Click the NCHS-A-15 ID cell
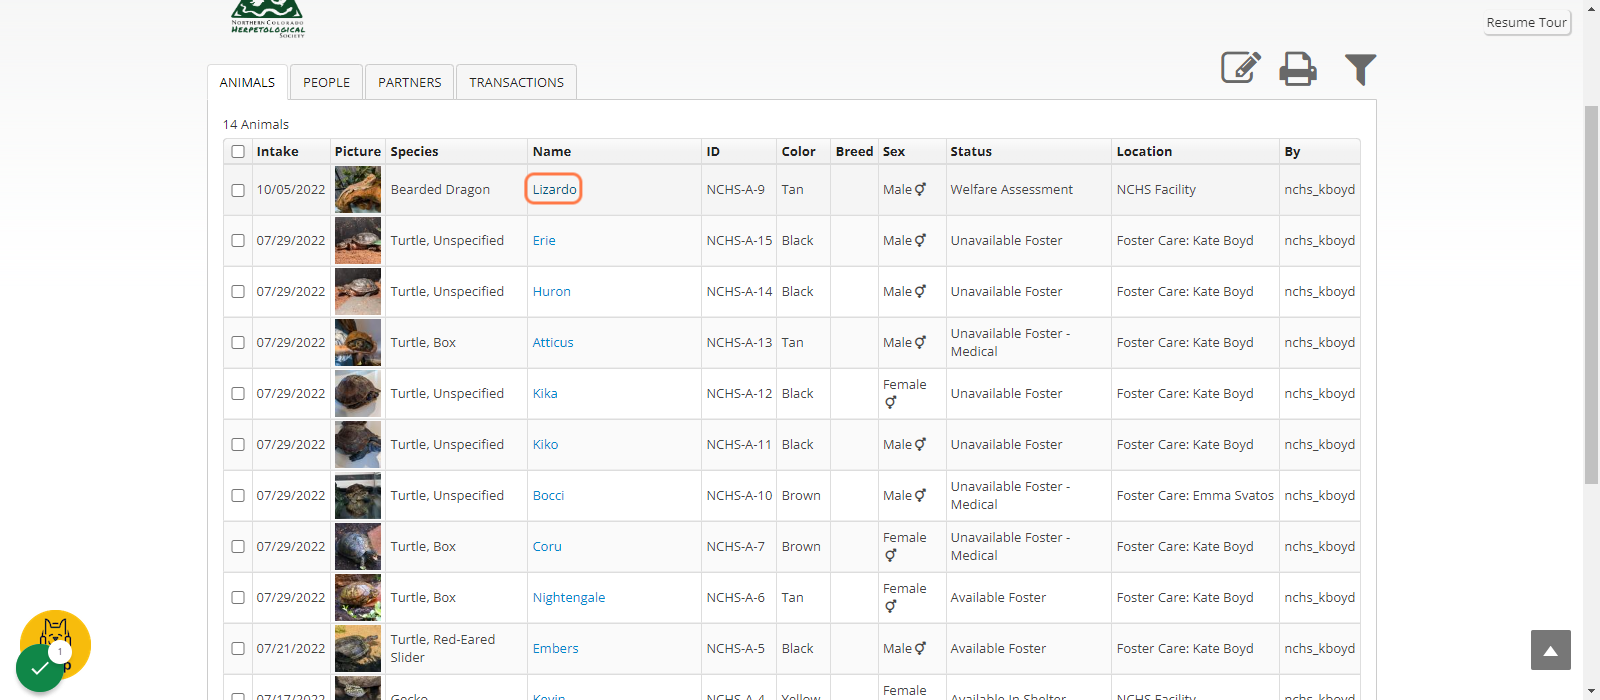Screen dimensions: 1600x700 (739, 240)
